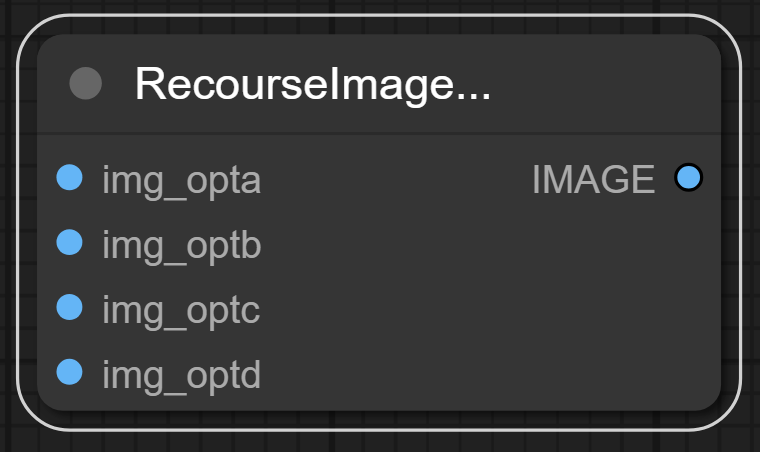This screenshot has width=760, height=452.
Task: Click the IMAGE output label
Action: click(593, 179)
